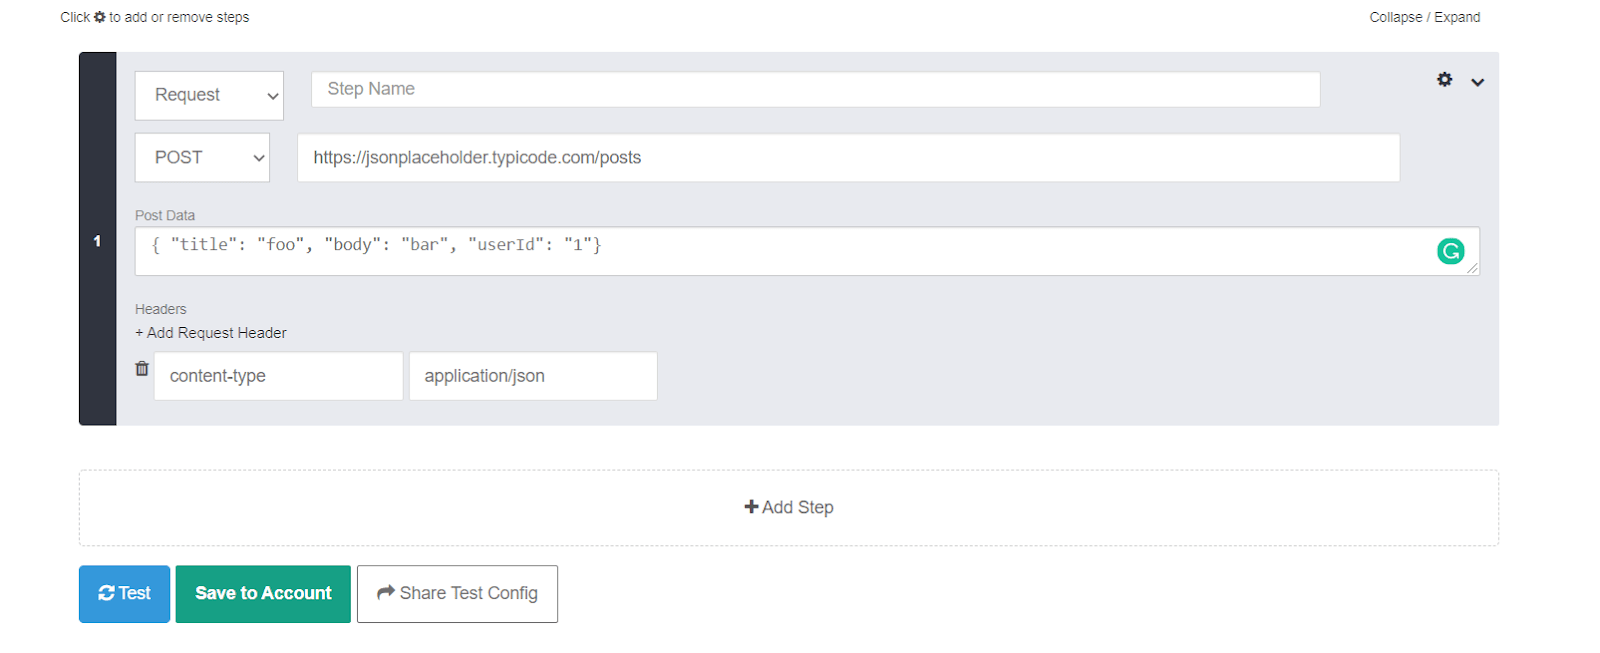Save the test with Save to Account
This screenshot has height=653, width=1600.
pyautogui.click(x=263, y=594)
